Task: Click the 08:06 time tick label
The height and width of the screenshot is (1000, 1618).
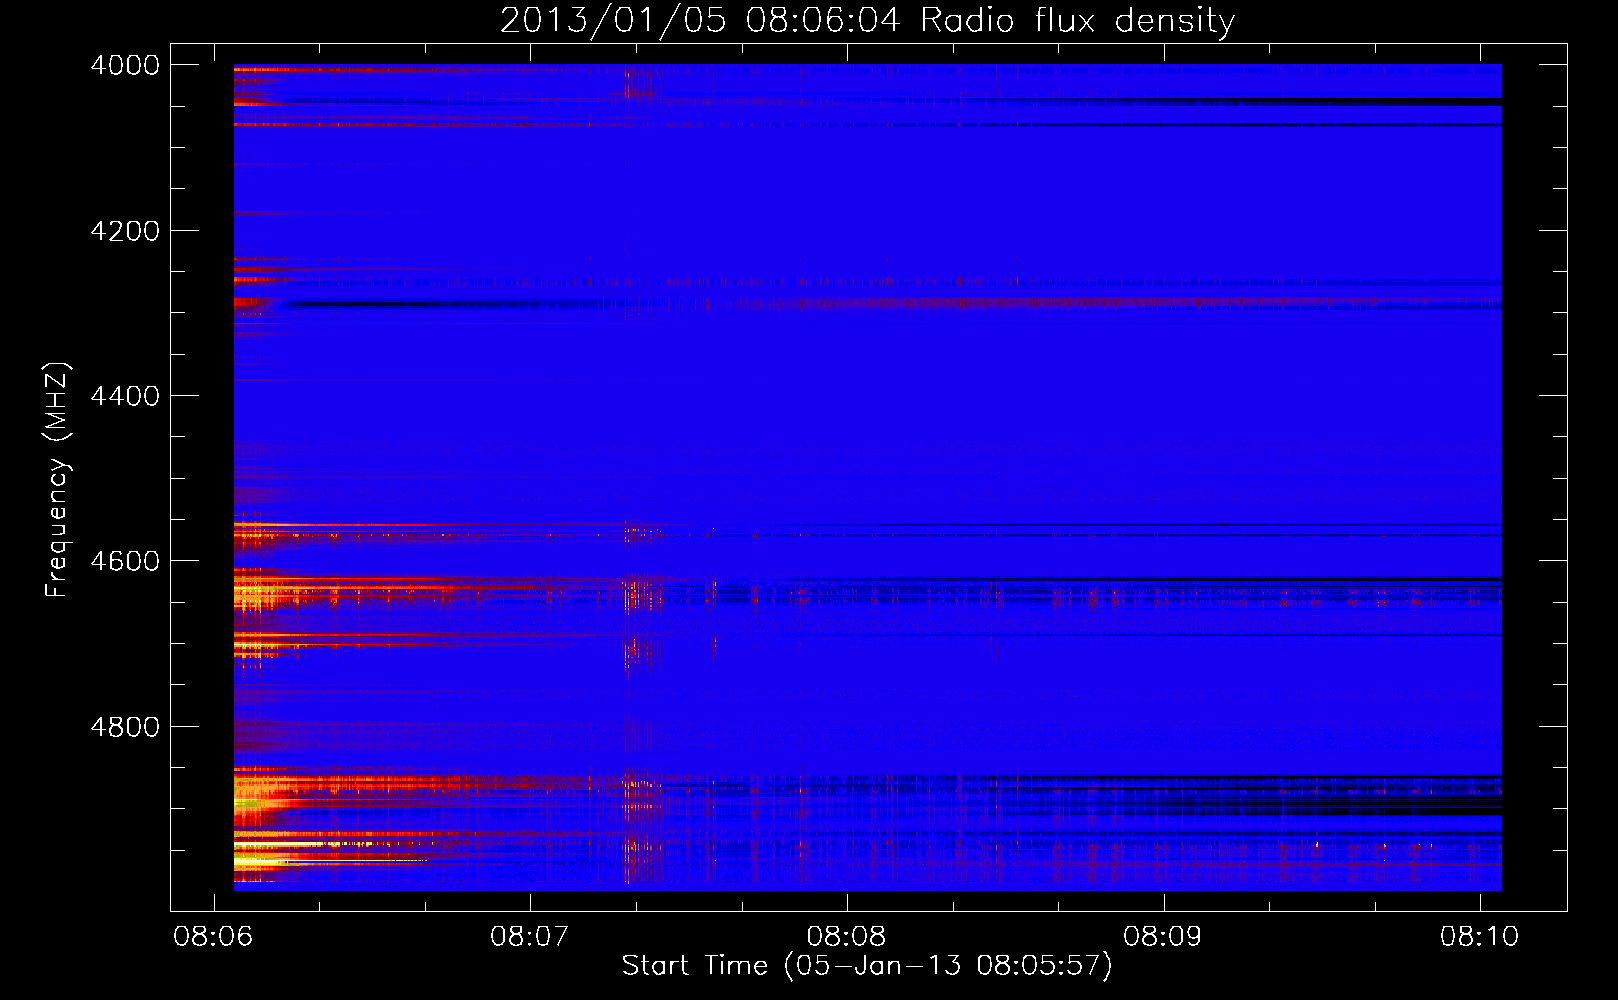Action: pyautogui.click(x=213, y=936)
